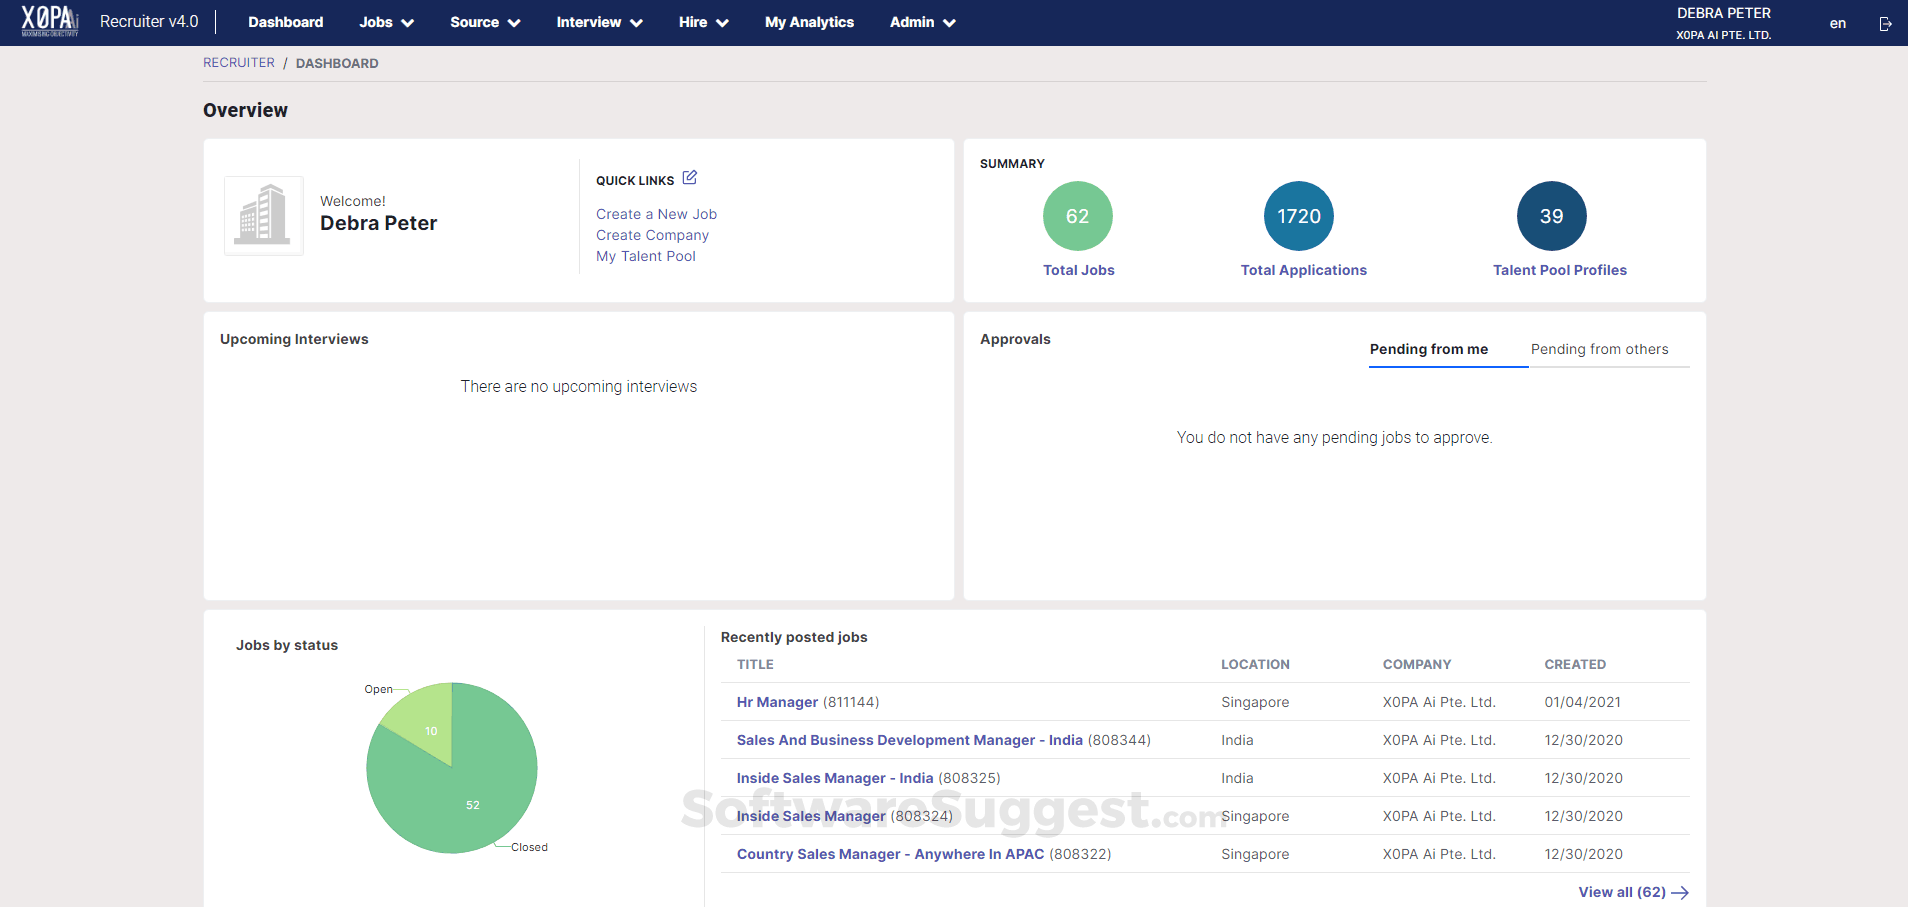
Task: Click the XOPA Ai logo
Action: (x=50, y=21)
